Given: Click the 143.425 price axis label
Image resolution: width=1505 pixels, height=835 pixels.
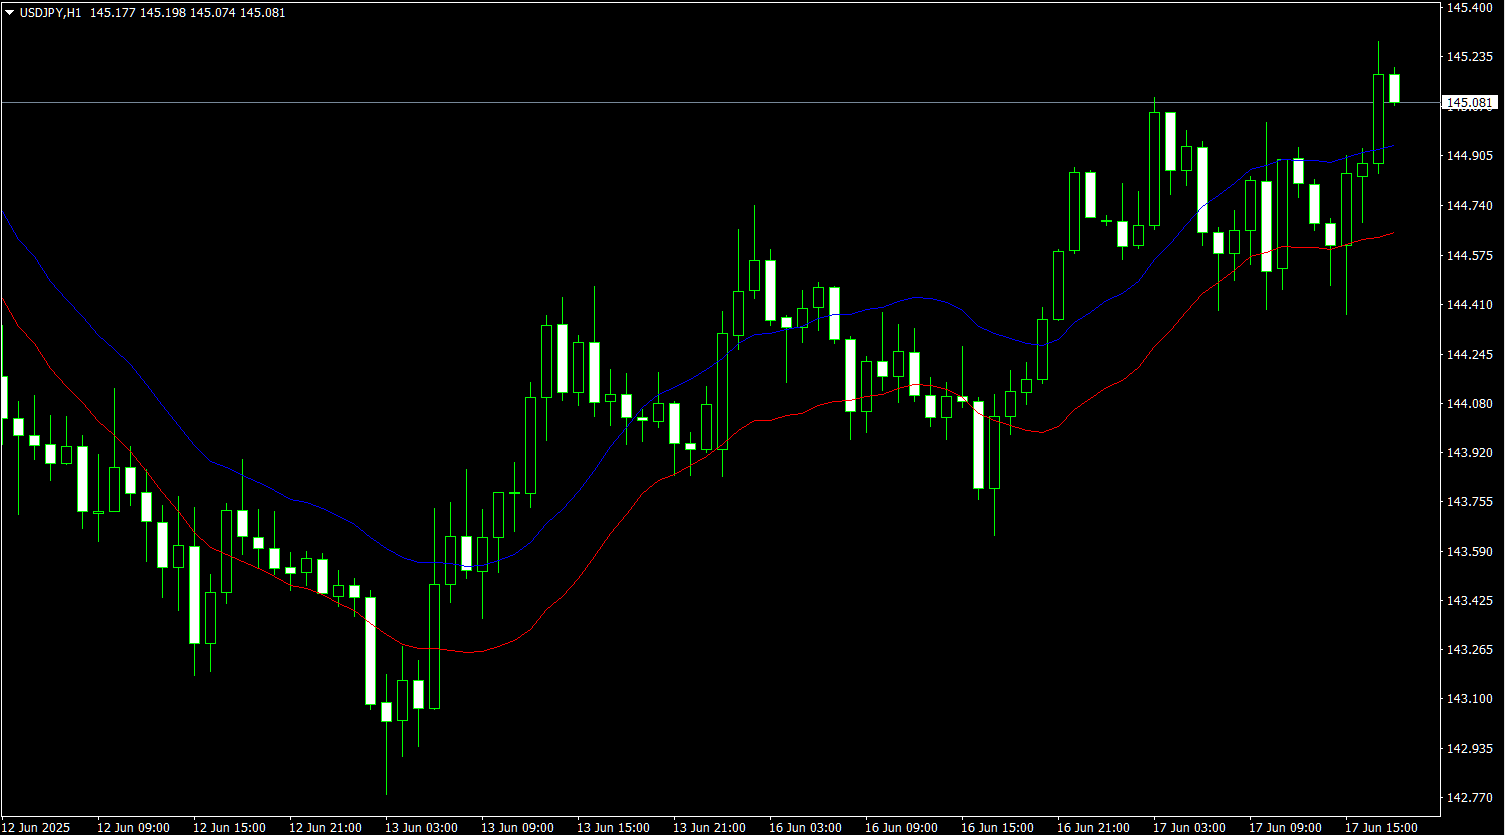Looking at the screenshot, I should (x=1470, y=600).
